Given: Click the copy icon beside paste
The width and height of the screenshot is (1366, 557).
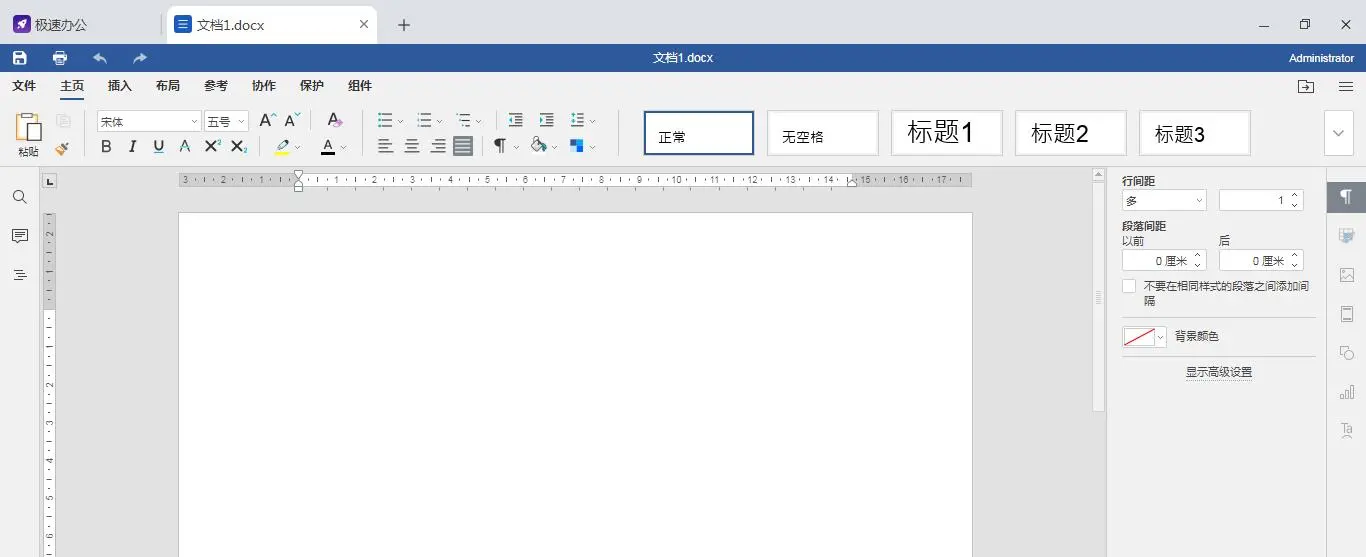Looking at the screenshot, I should click(x=63, y=121).
